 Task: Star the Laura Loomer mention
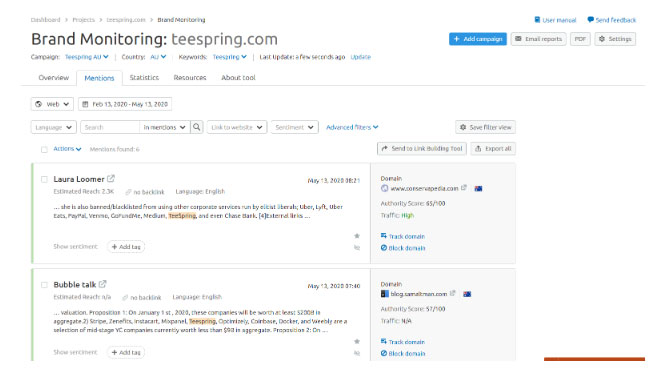point(357,236)
